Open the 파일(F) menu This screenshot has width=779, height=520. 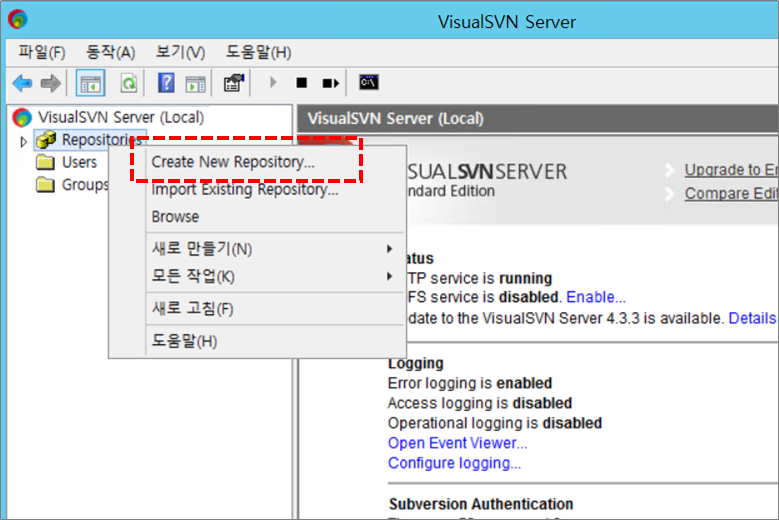pos(42,52)
